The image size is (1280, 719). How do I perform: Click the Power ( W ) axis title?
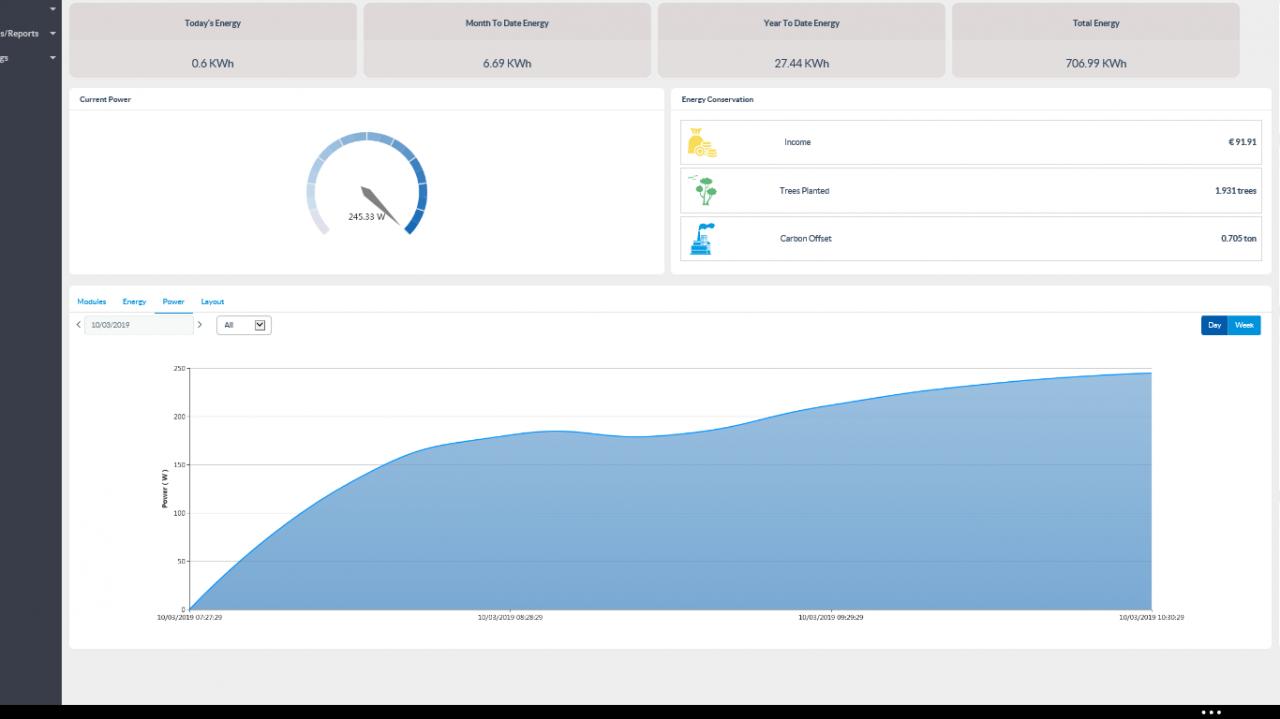pyautogui.click(x=165, y=489)
